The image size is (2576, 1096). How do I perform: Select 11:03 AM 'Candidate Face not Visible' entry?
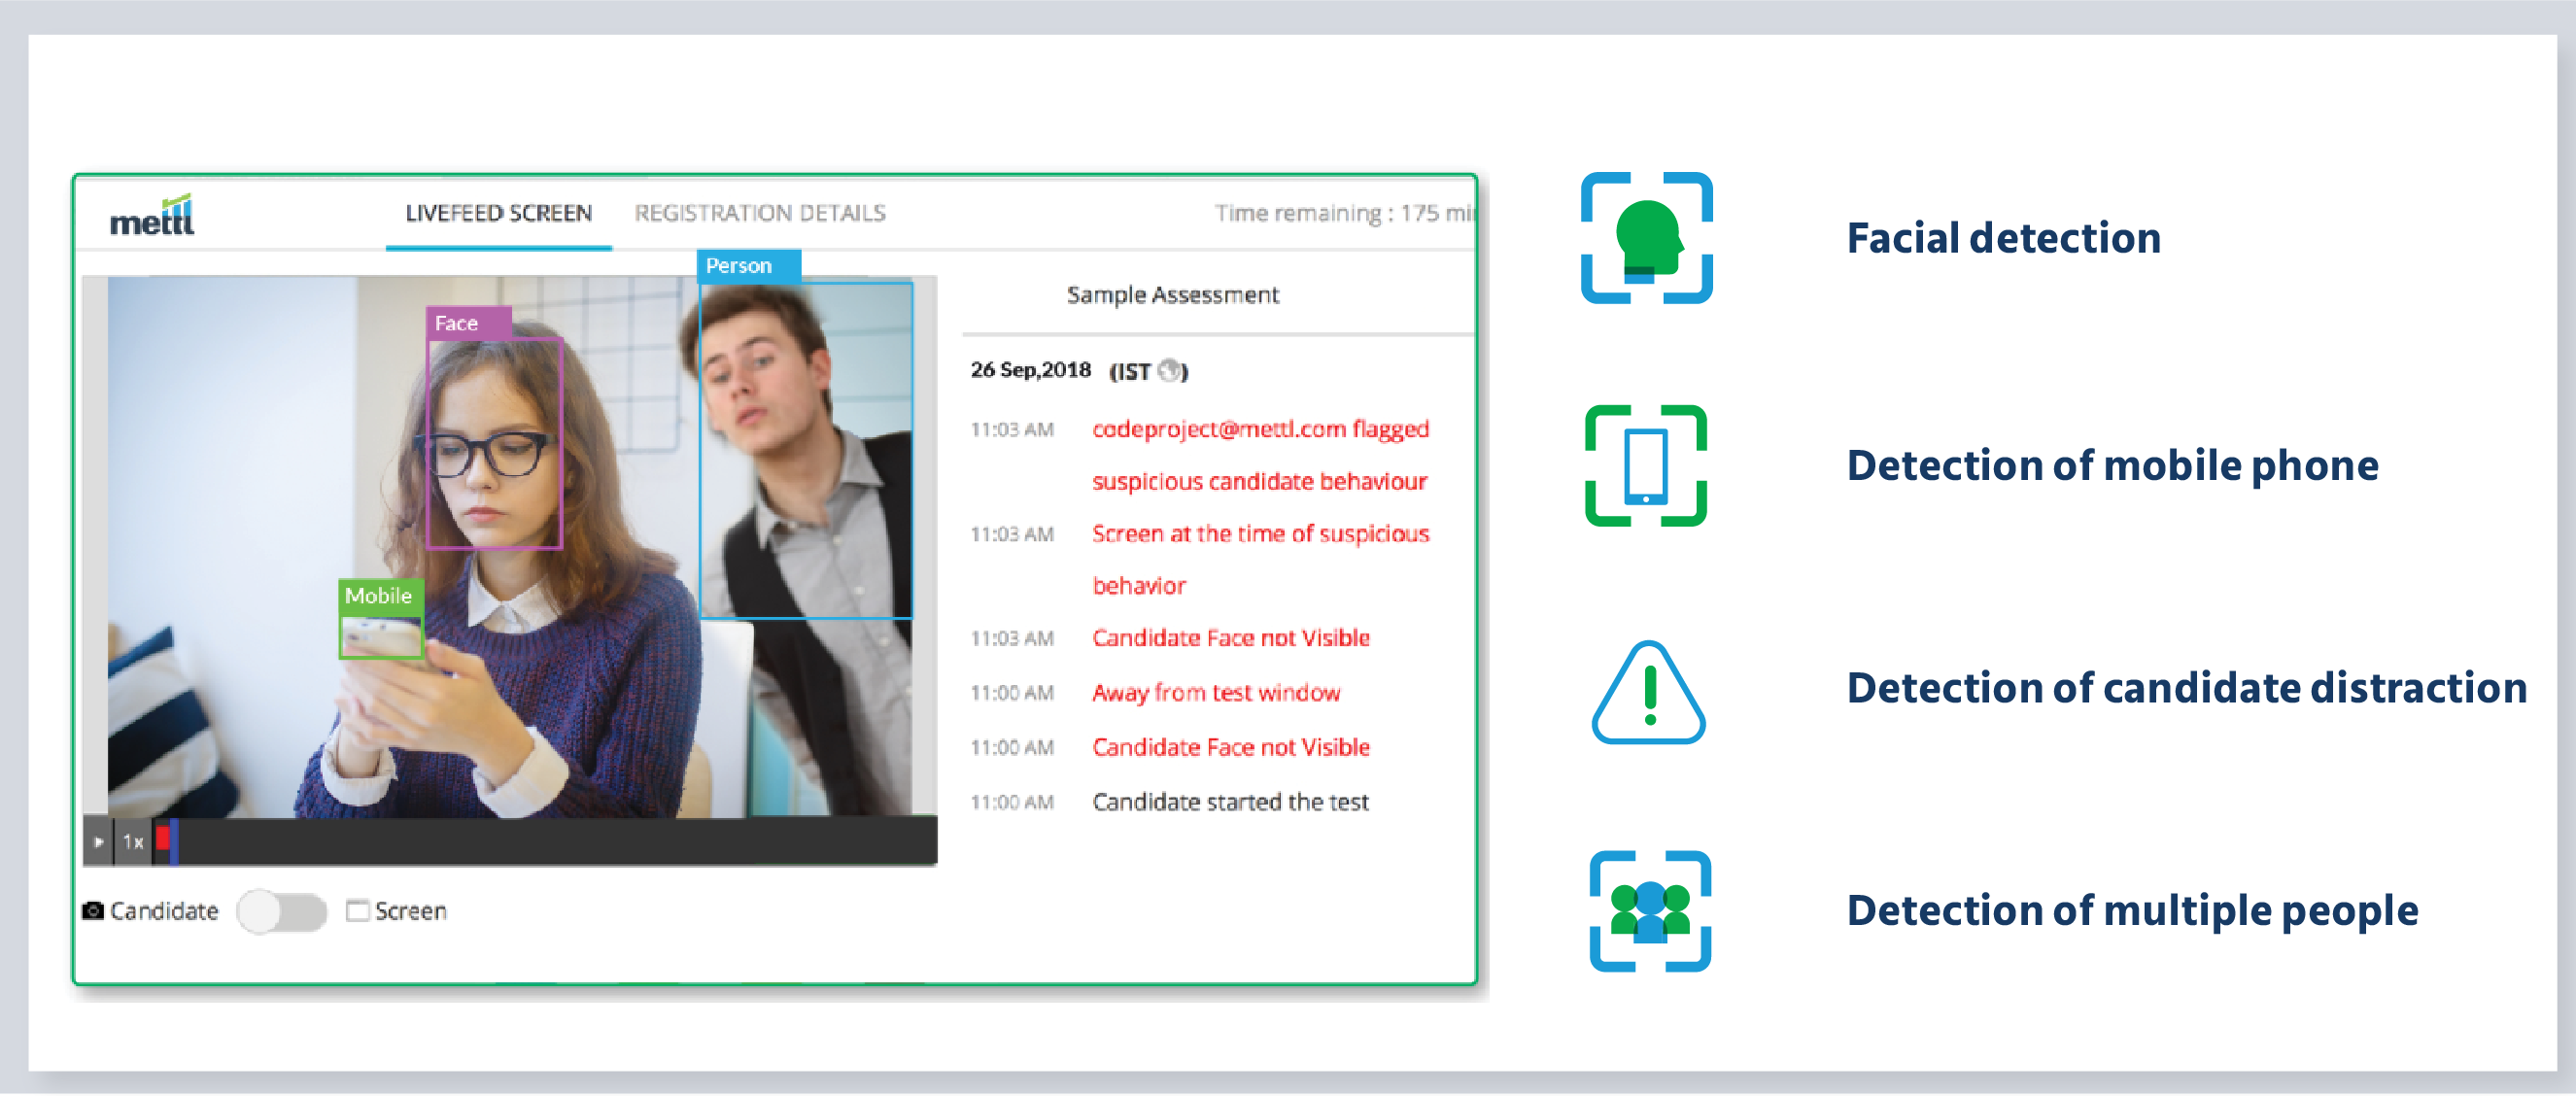coord(1230,638)
